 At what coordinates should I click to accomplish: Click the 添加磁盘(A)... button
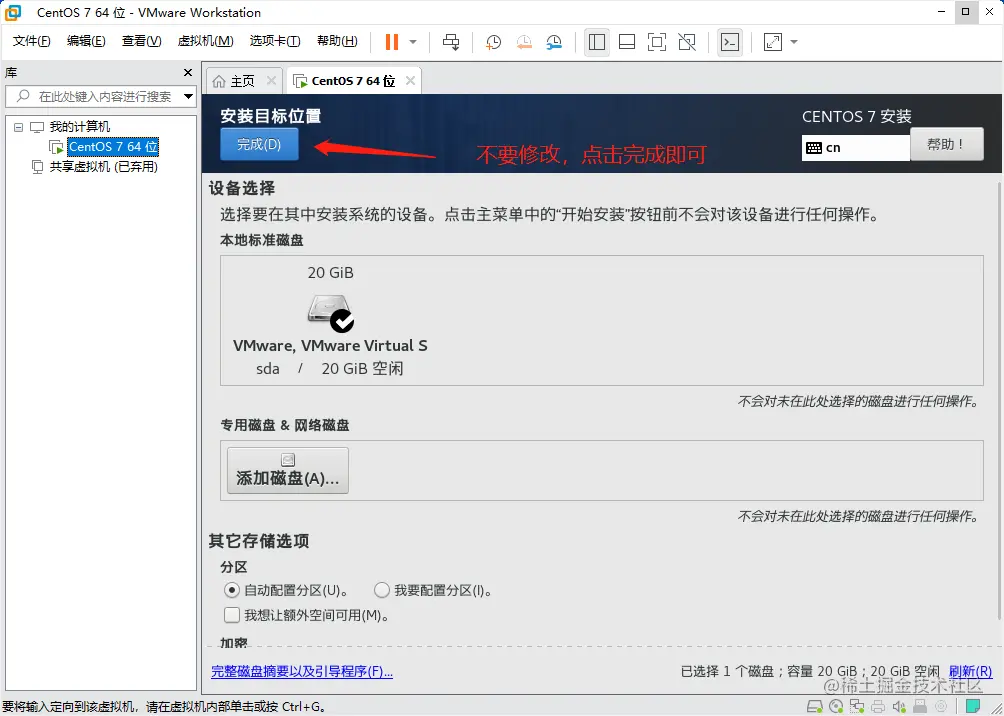tap(287, 471)
